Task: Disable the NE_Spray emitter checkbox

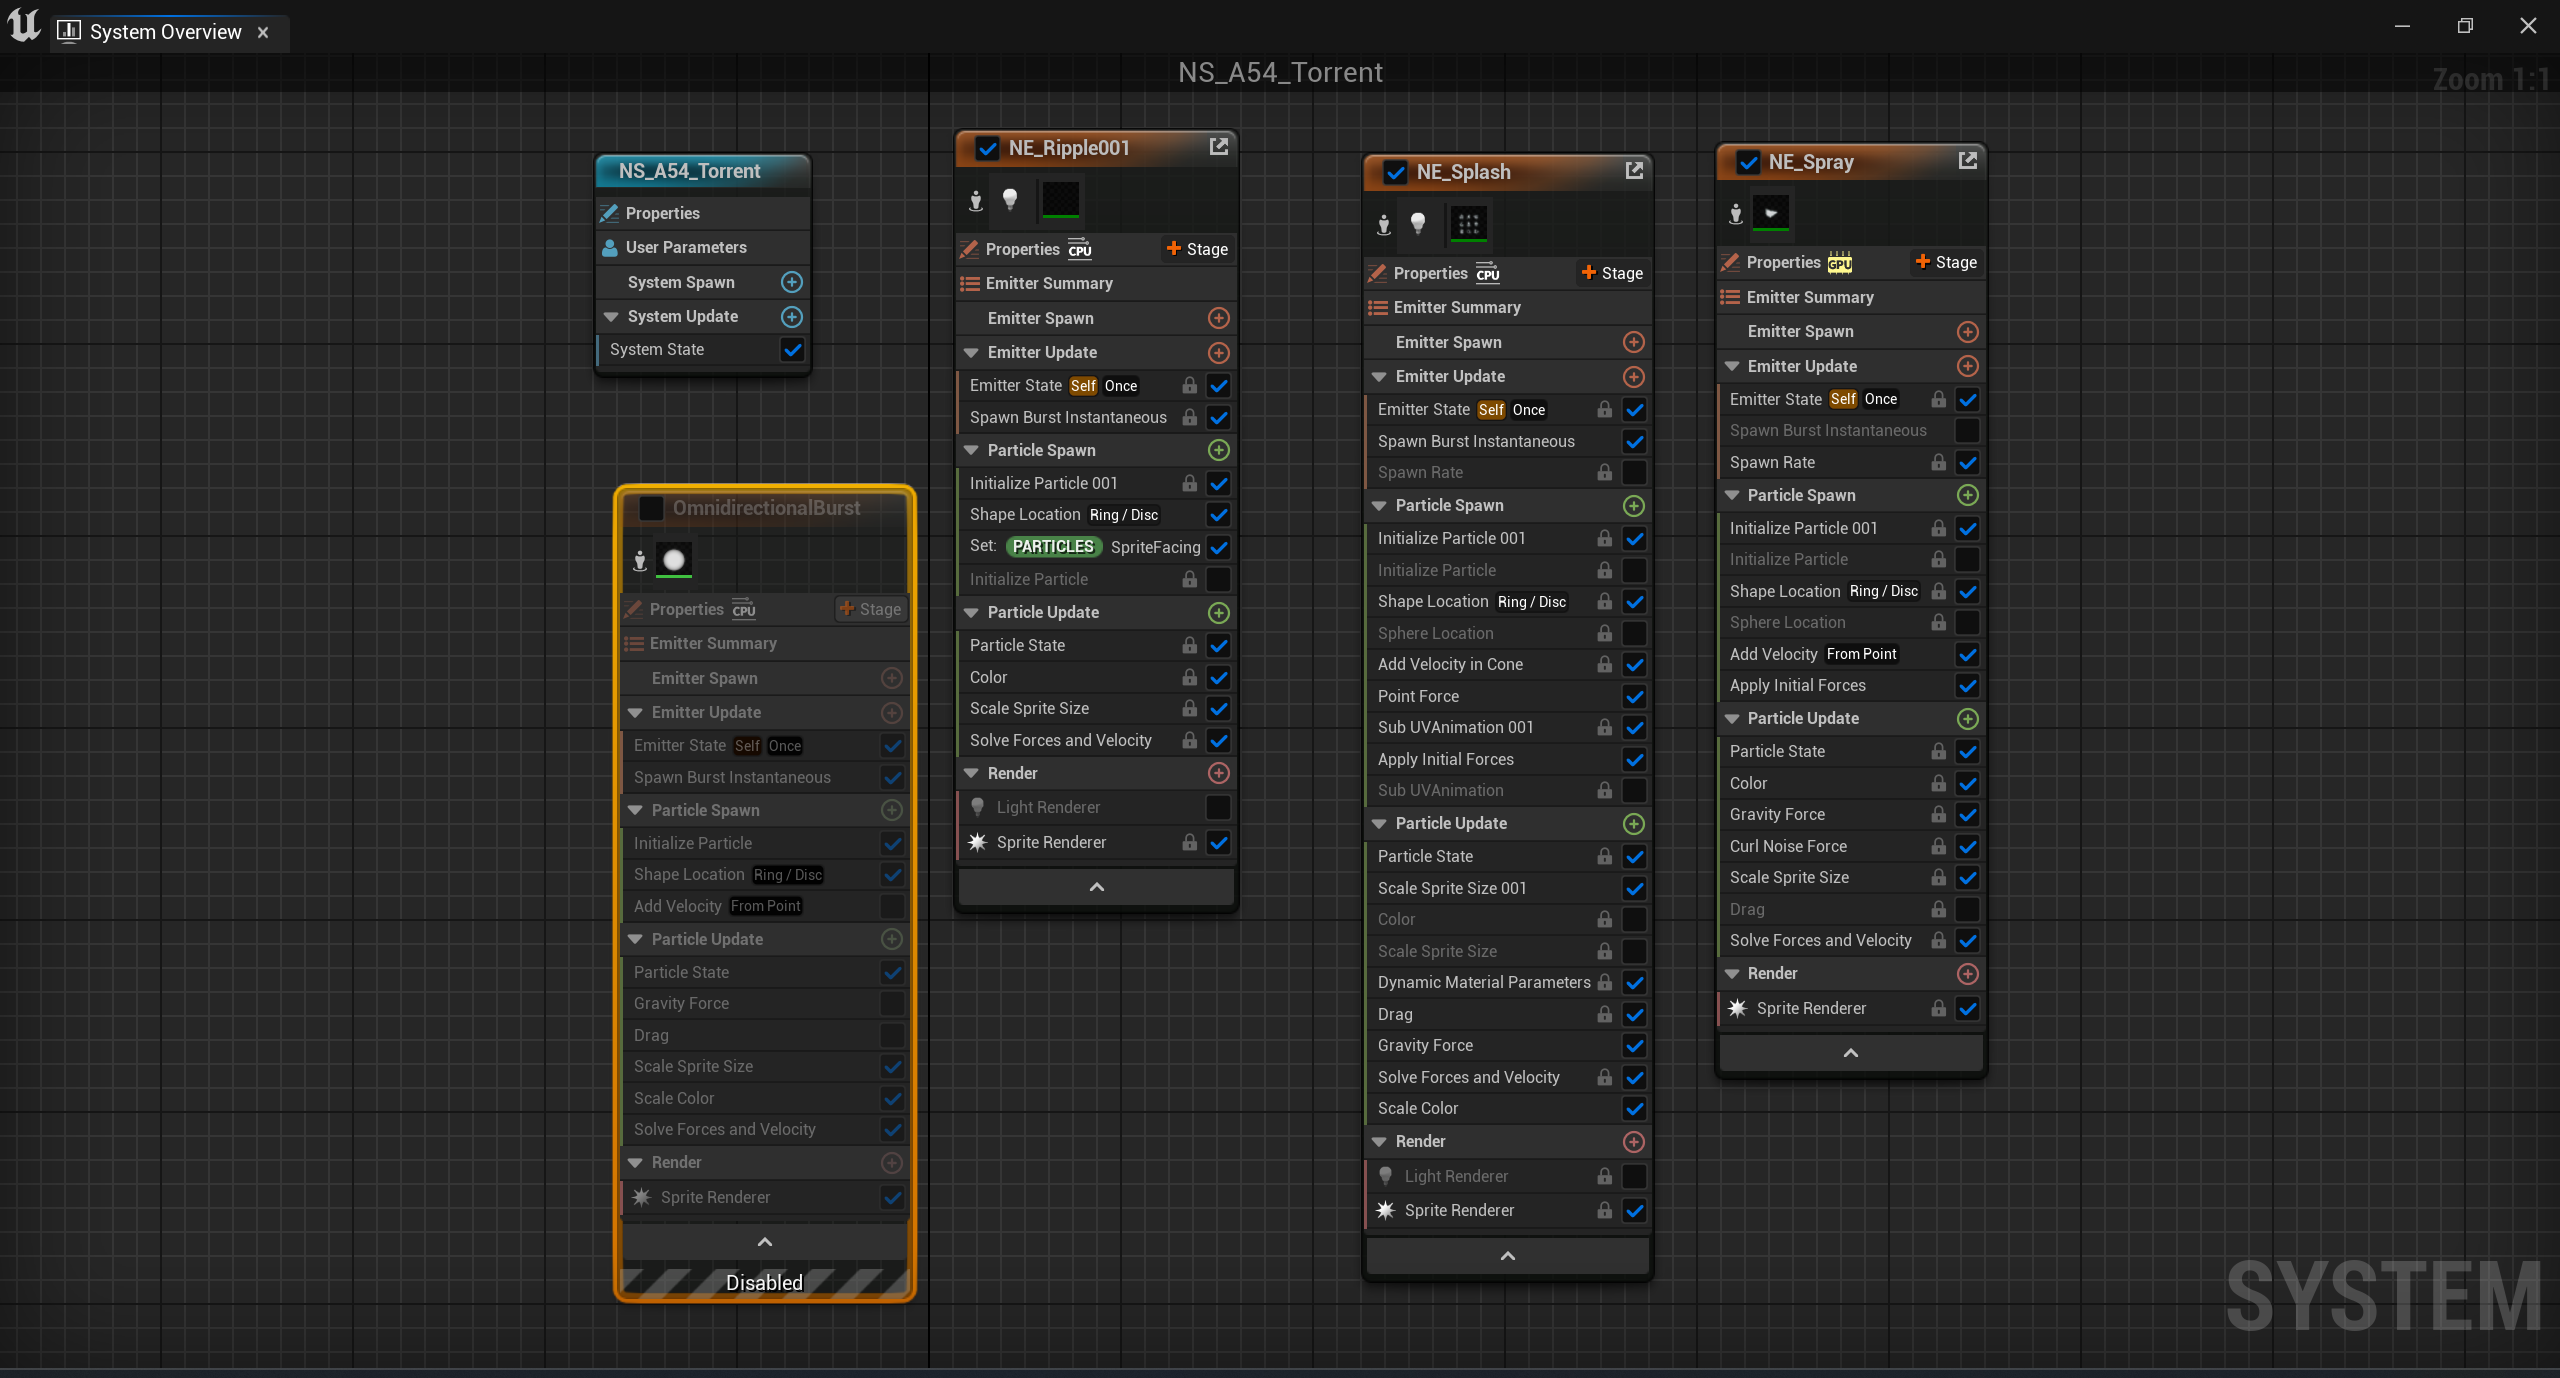Action: pyautogui.click(x=1748, y=162)
